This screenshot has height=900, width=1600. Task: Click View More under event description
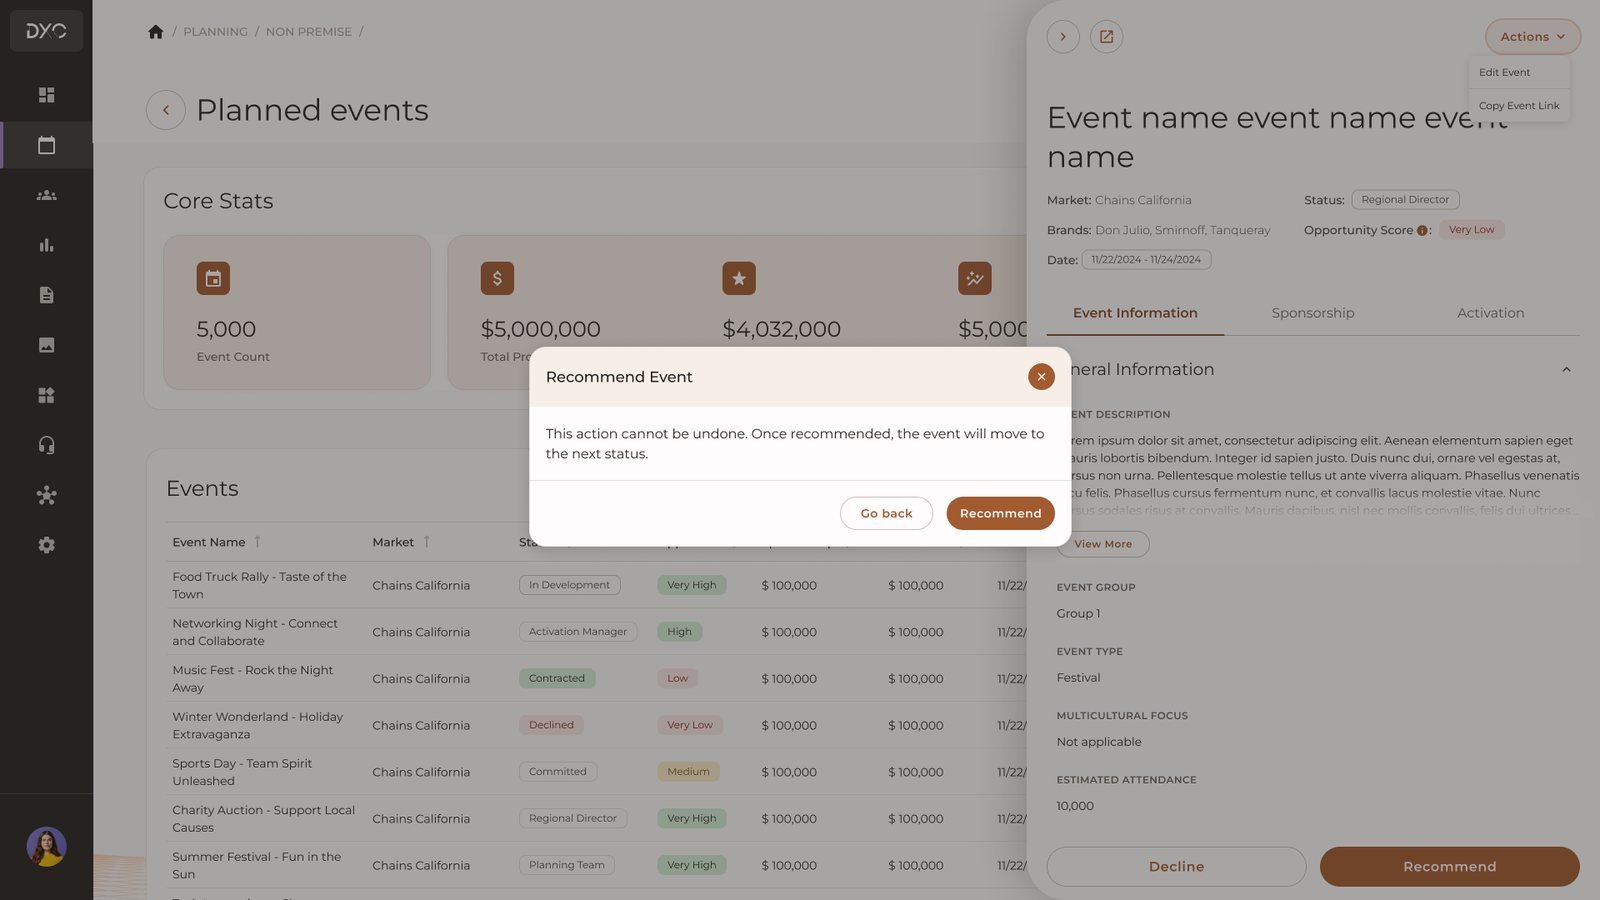click(x=1103, y=544)
